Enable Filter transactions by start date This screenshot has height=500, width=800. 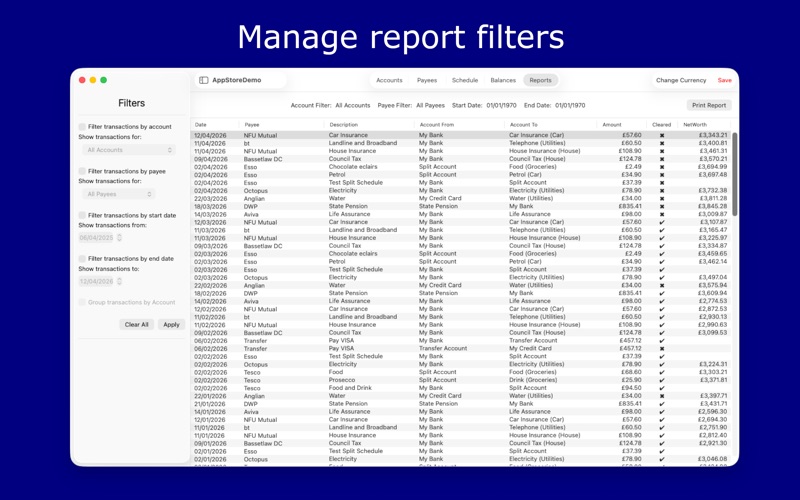(x=82, y=215)
